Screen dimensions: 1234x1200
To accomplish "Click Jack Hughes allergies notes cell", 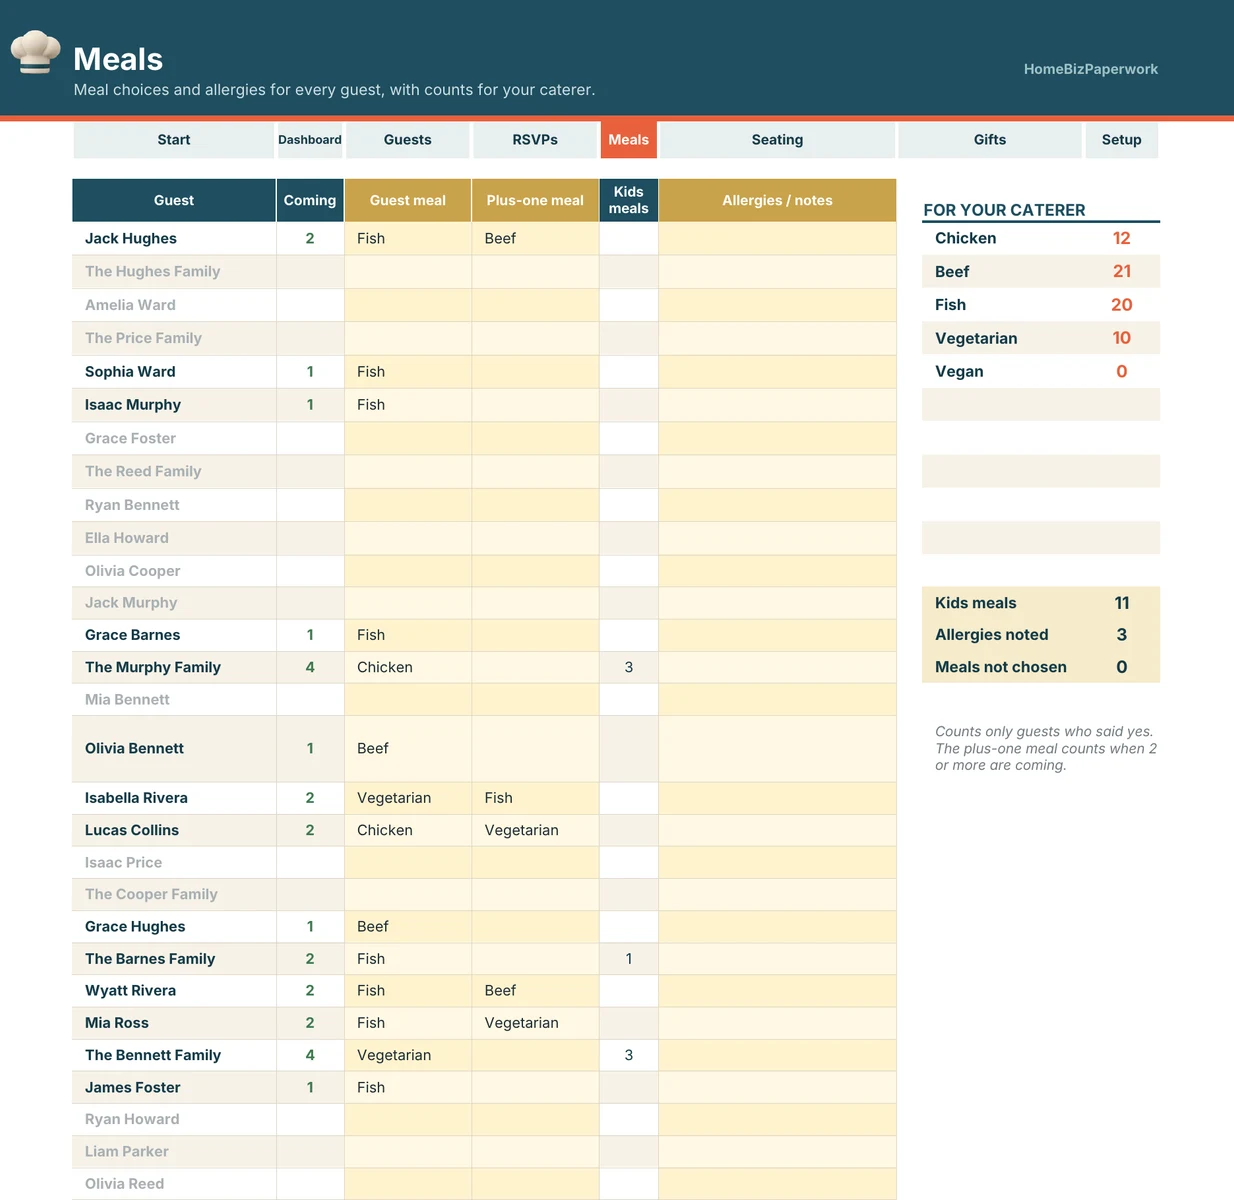I will tap(777, 238).
